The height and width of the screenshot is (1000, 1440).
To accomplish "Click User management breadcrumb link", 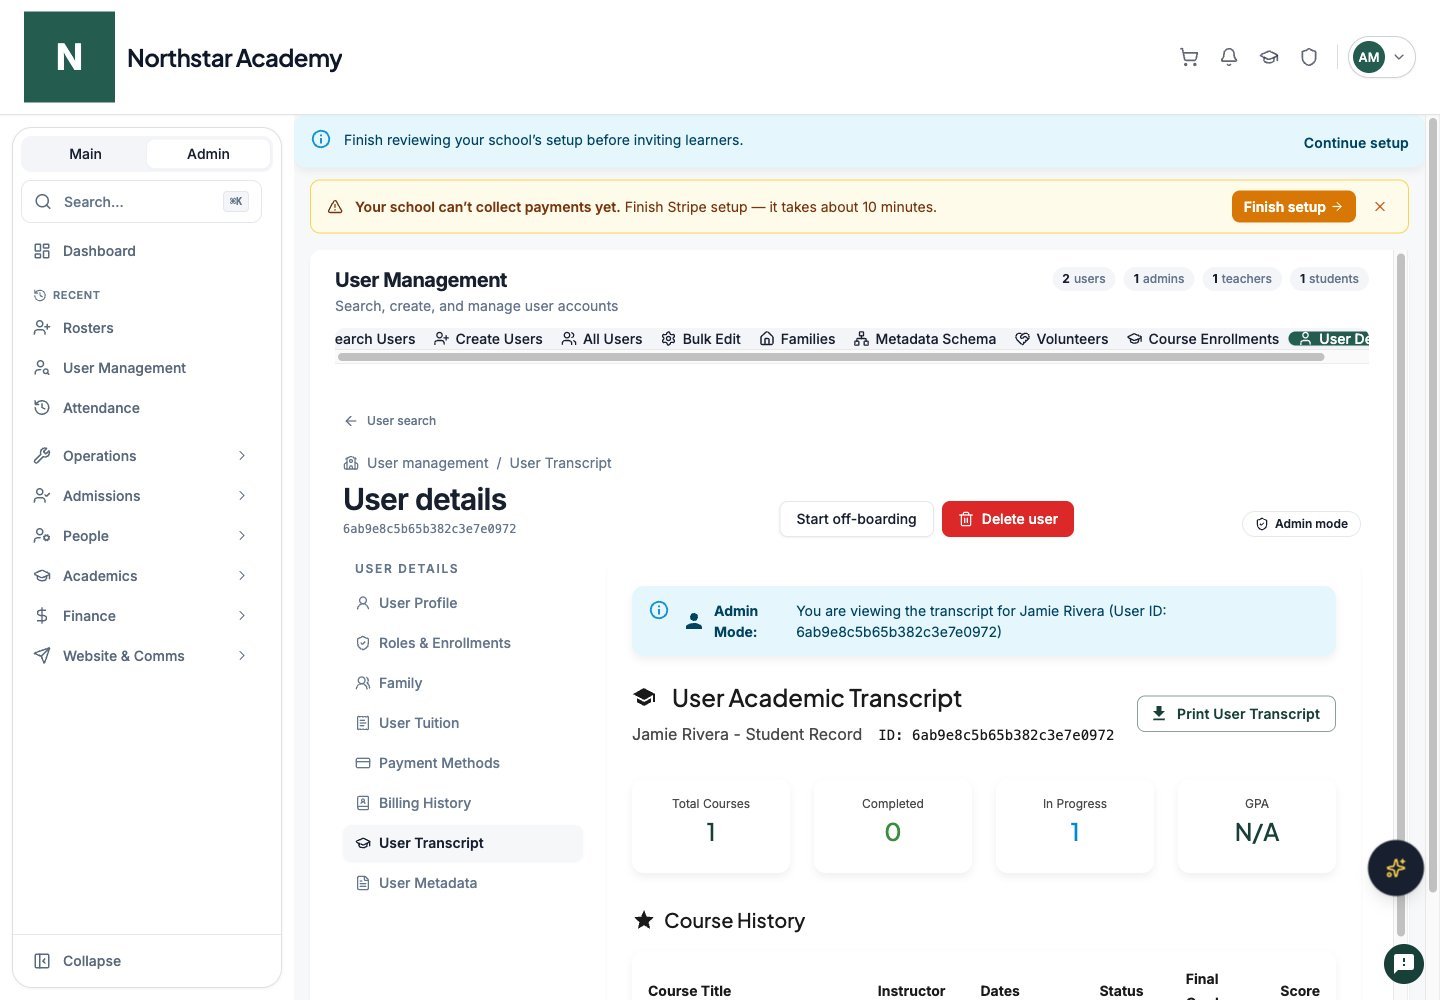I will pyautogui.click(x=427, y=463).
